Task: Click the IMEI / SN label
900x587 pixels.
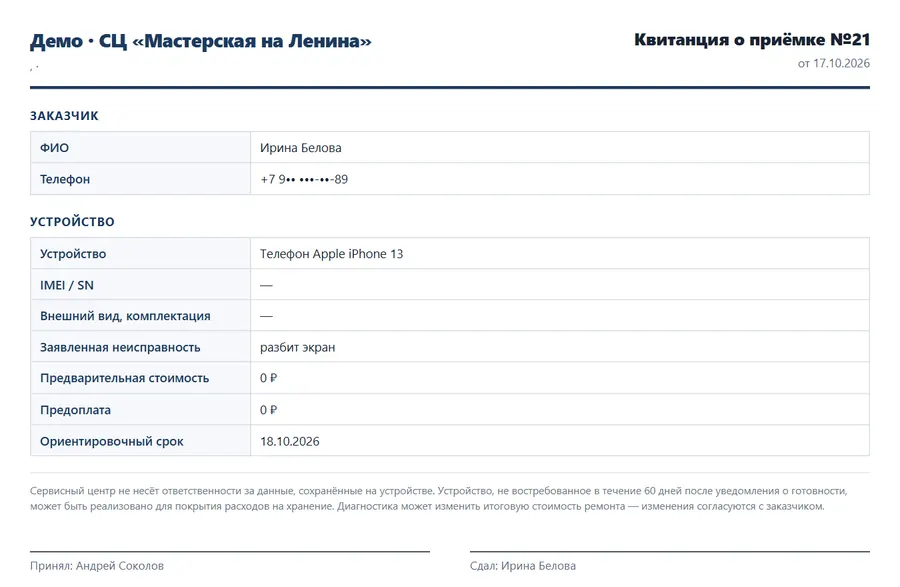Action: point(67,285)
